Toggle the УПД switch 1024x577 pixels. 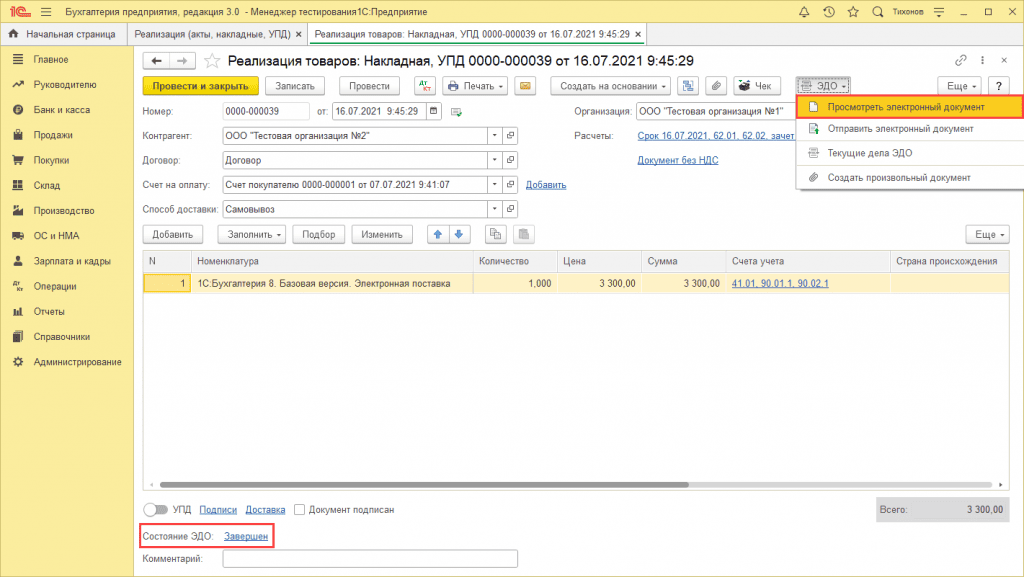pos(155,509)
